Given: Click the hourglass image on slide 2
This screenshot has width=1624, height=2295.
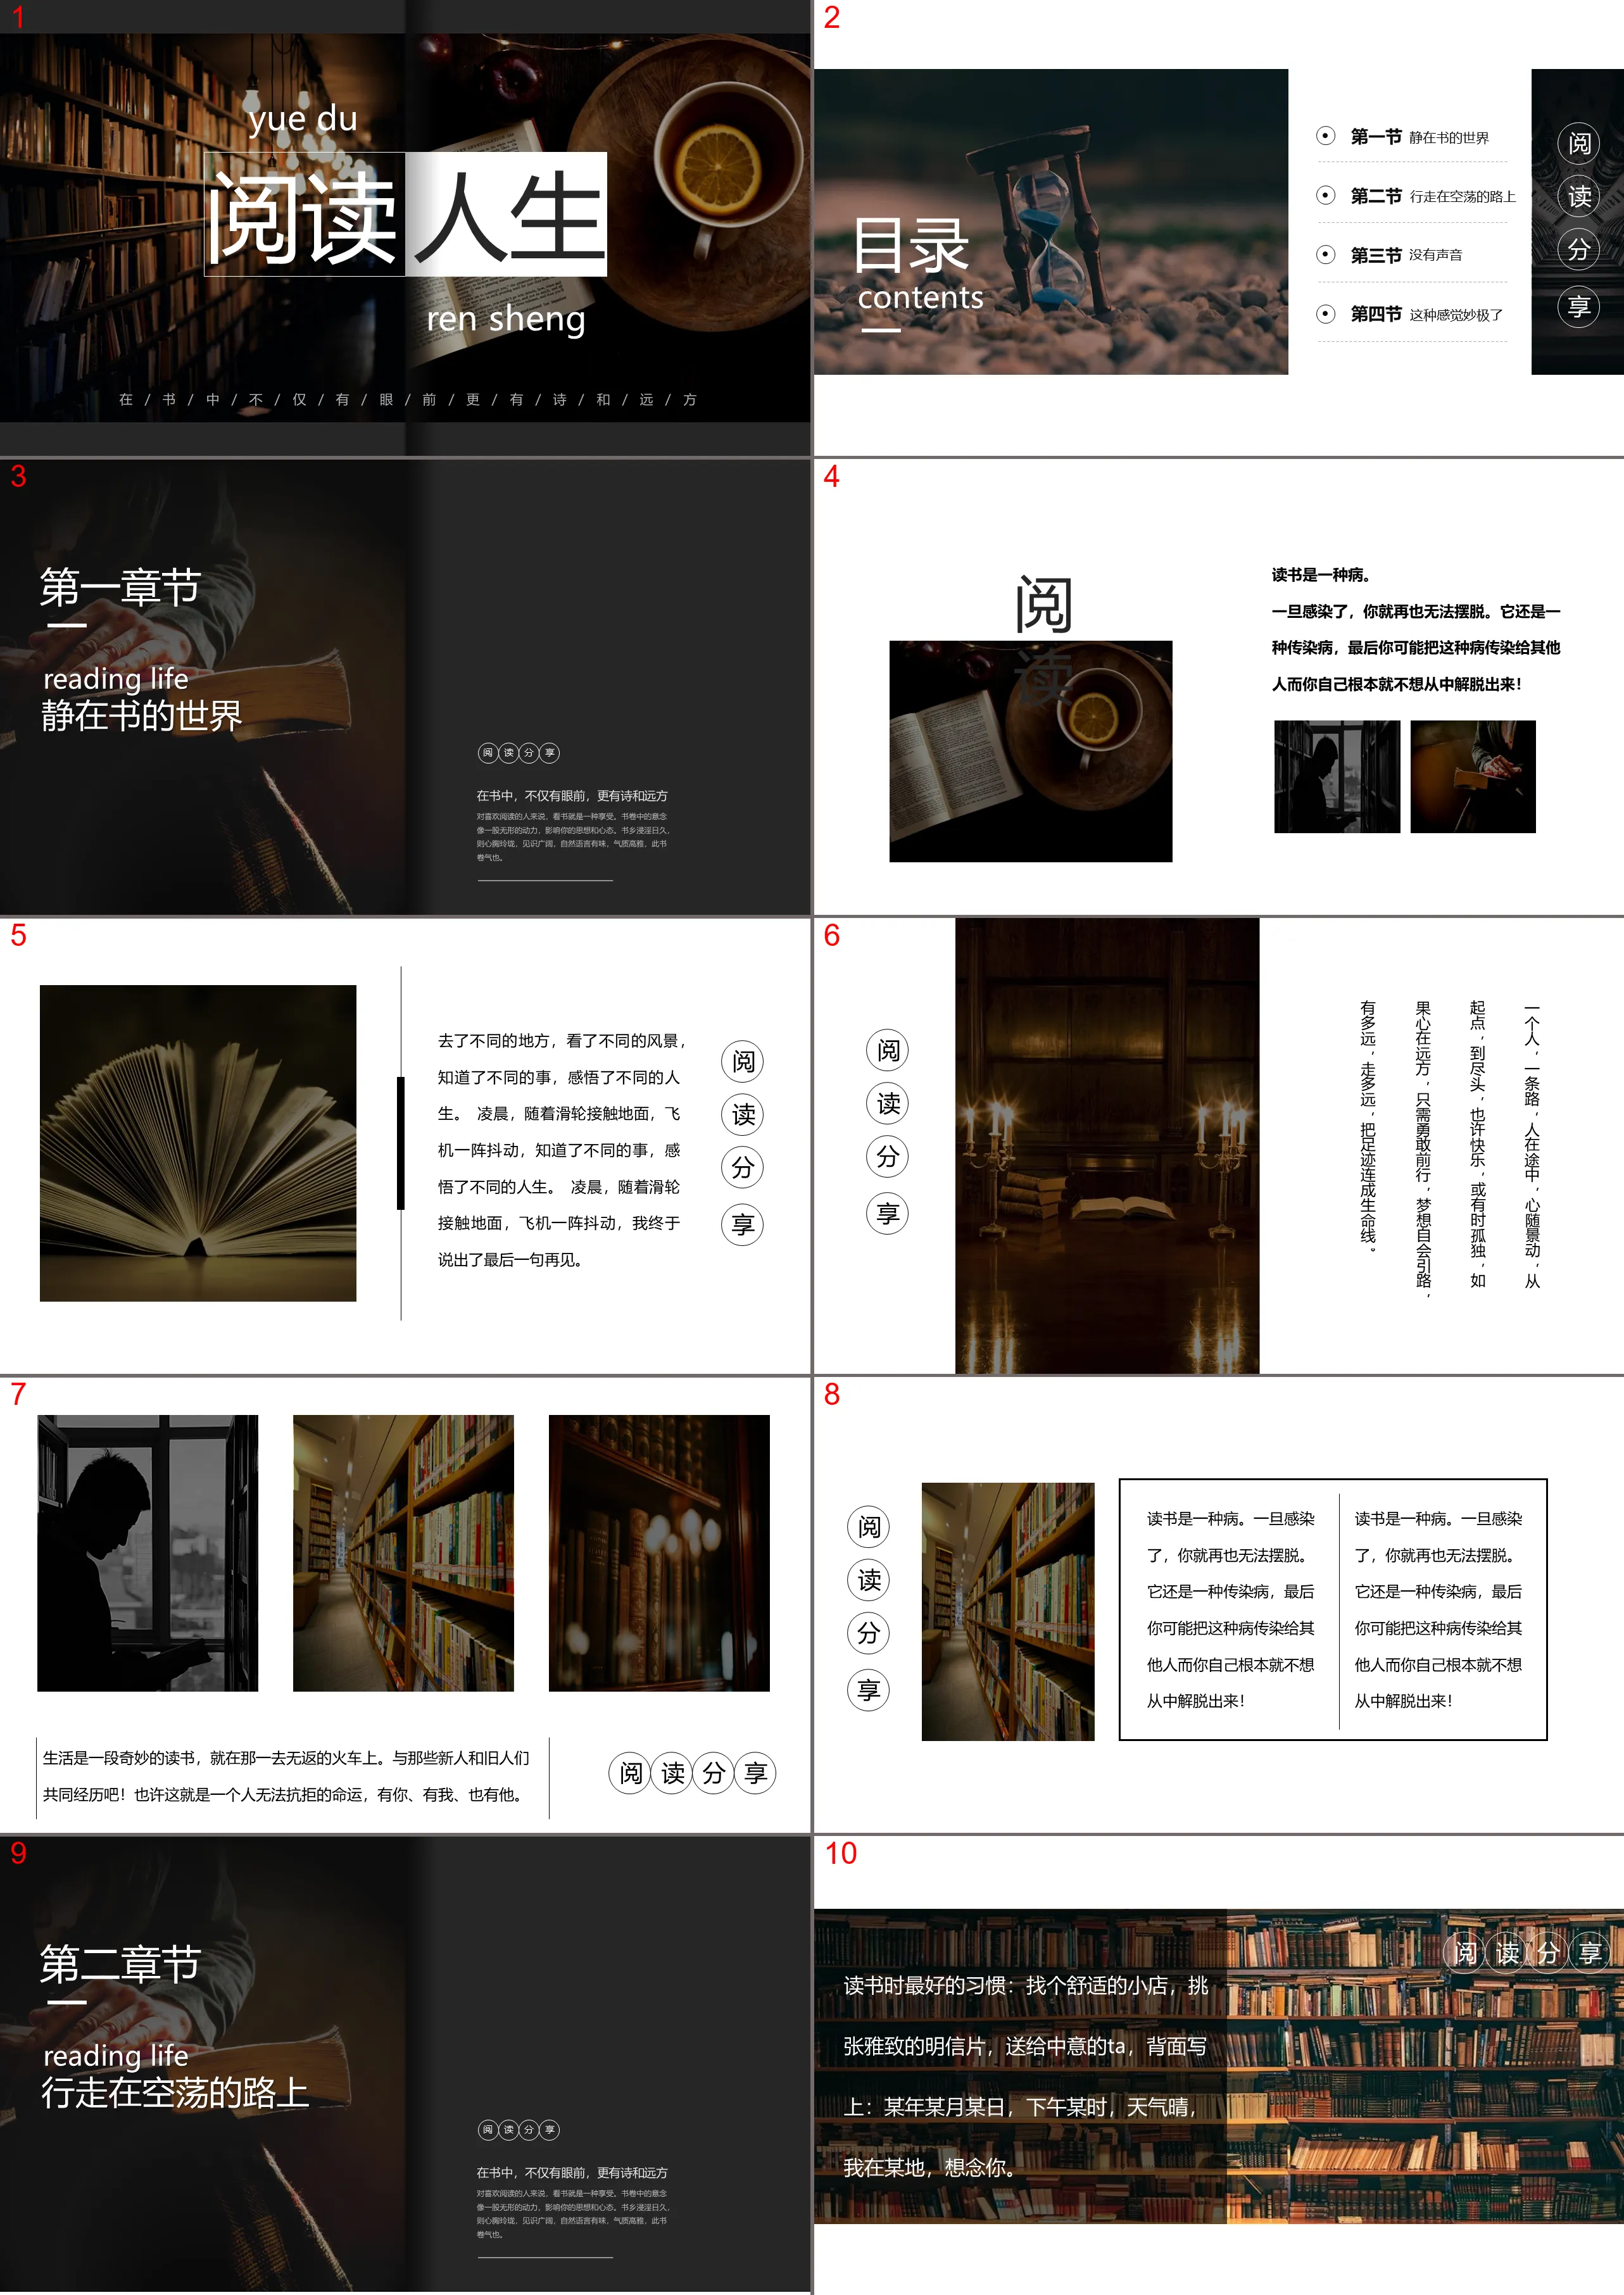Looking at the screenshot, I should tap(1050, 222).
